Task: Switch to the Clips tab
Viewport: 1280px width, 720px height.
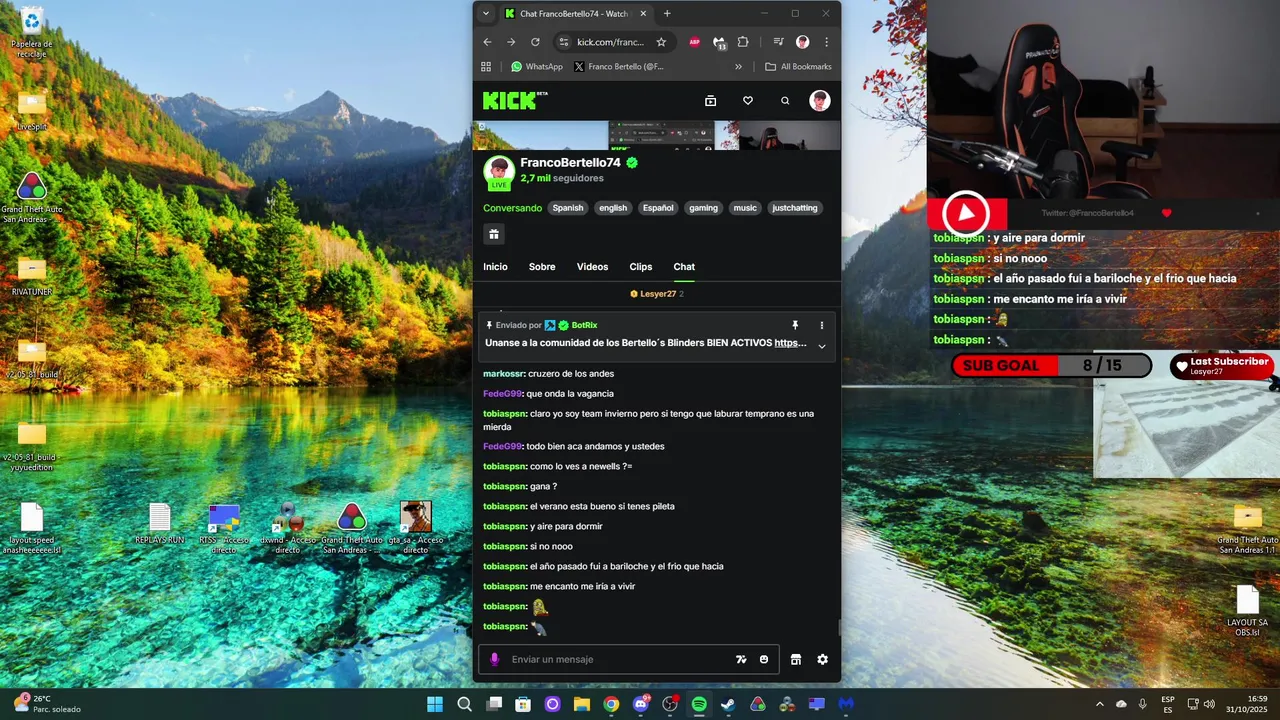Action: (x=641, y=267)
